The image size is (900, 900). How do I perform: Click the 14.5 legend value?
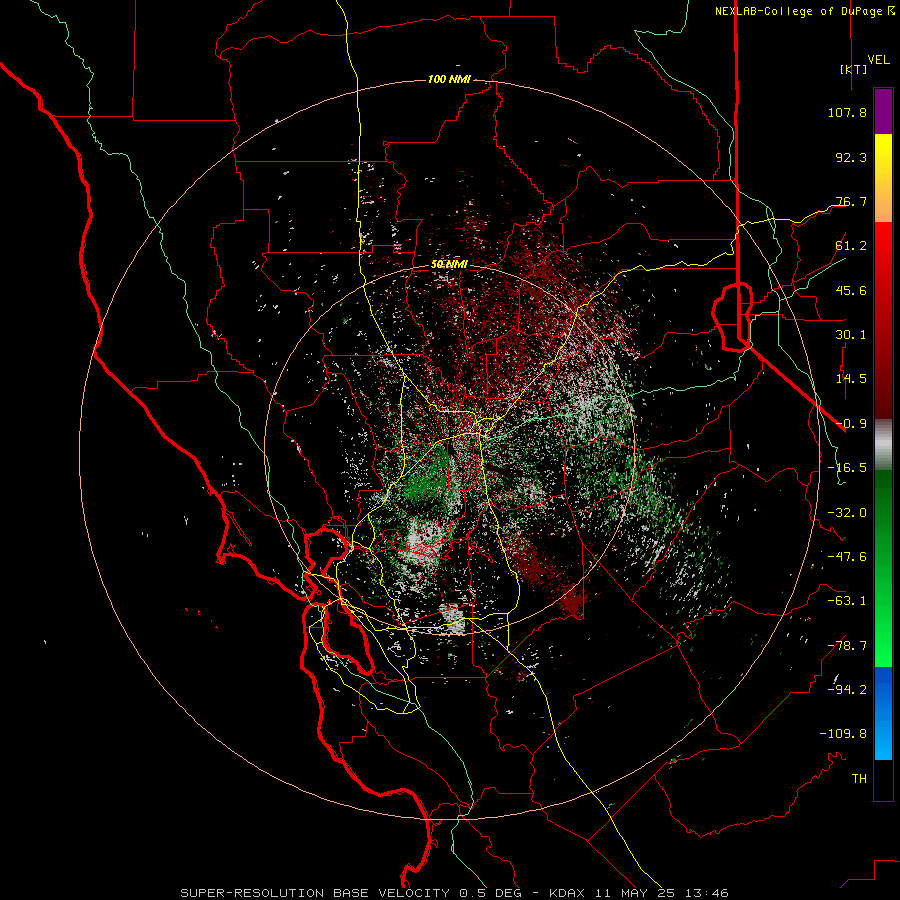[851, 379]
